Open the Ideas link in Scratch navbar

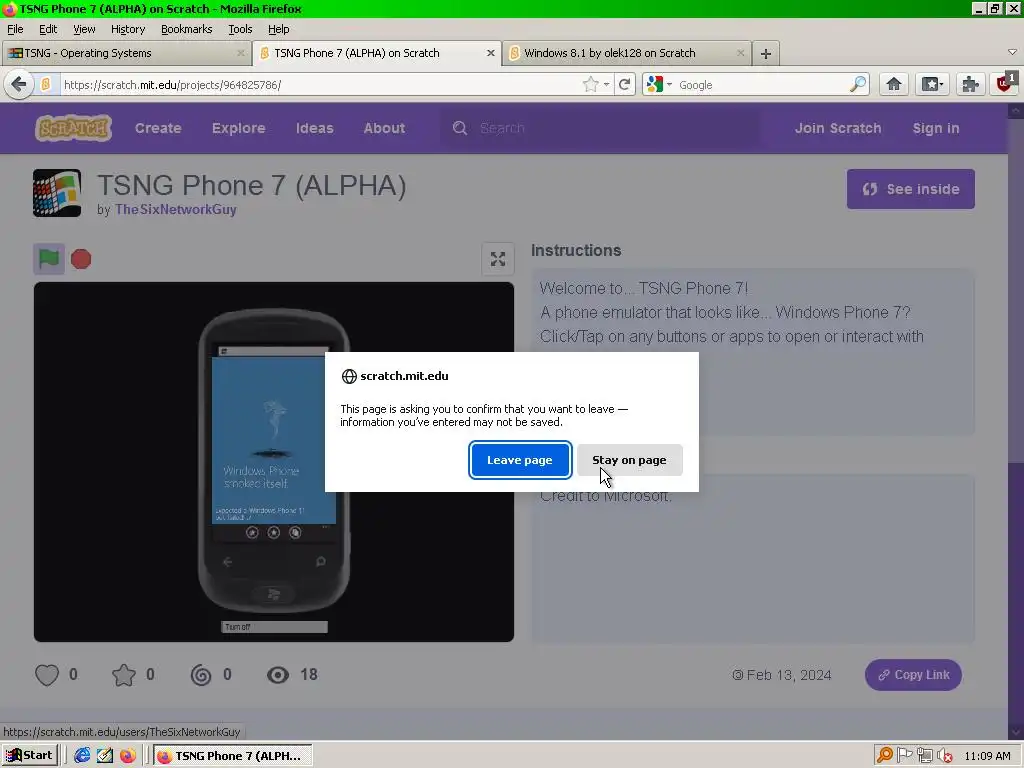[314, 128]
